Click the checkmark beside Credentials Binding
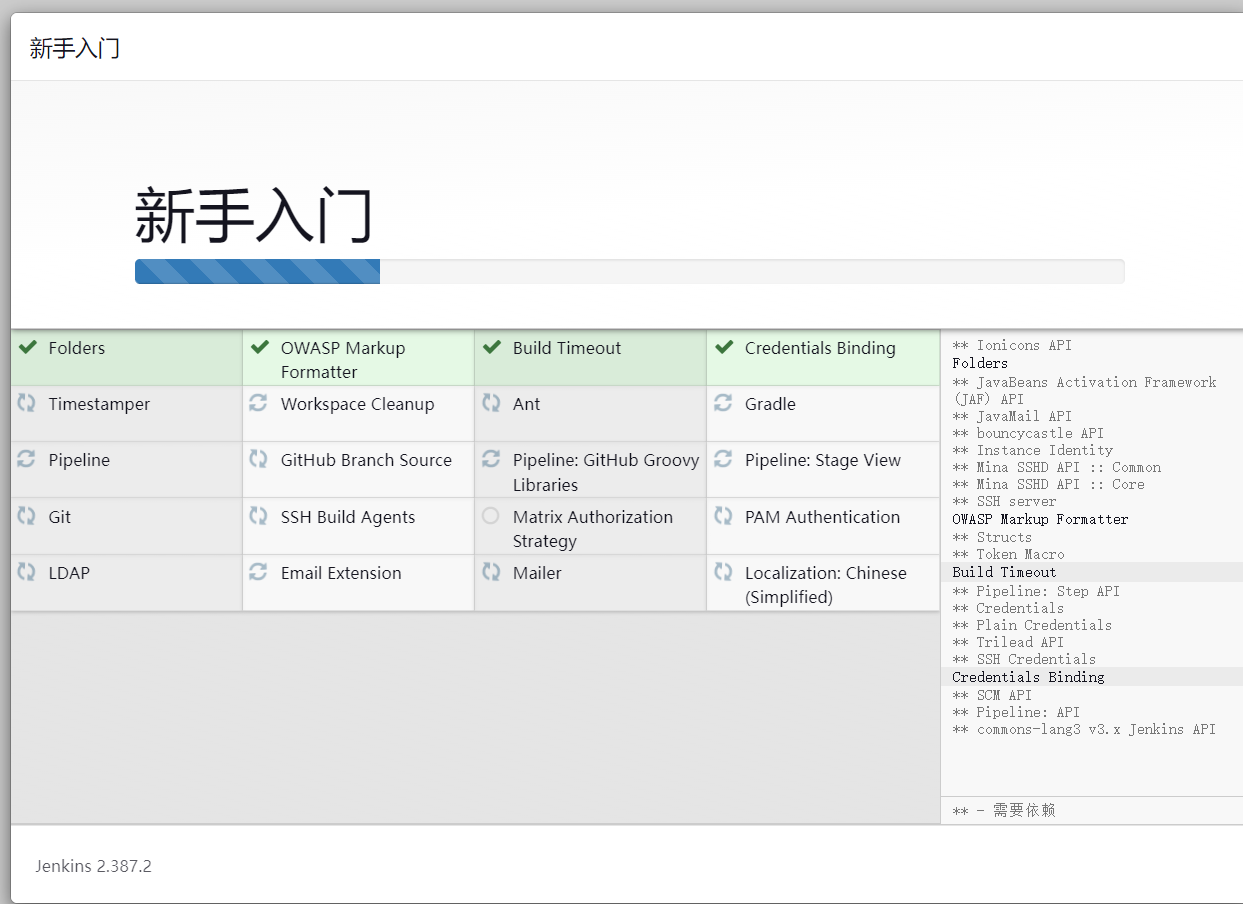 pos(724,348)
